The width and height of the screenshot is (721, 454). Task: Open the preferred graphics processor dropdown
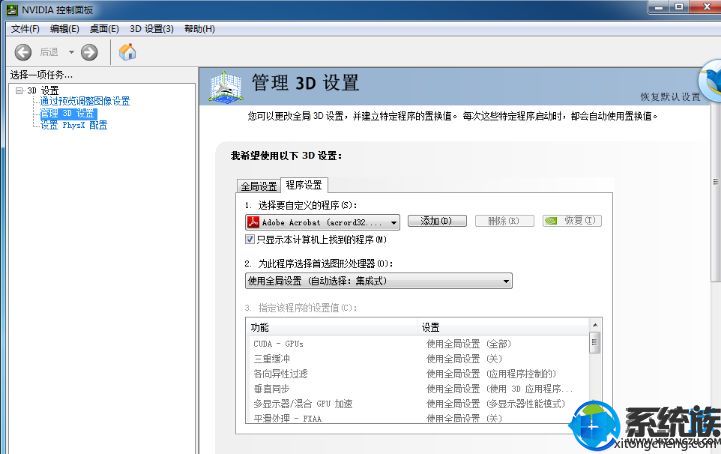click(x=379, y=281)
